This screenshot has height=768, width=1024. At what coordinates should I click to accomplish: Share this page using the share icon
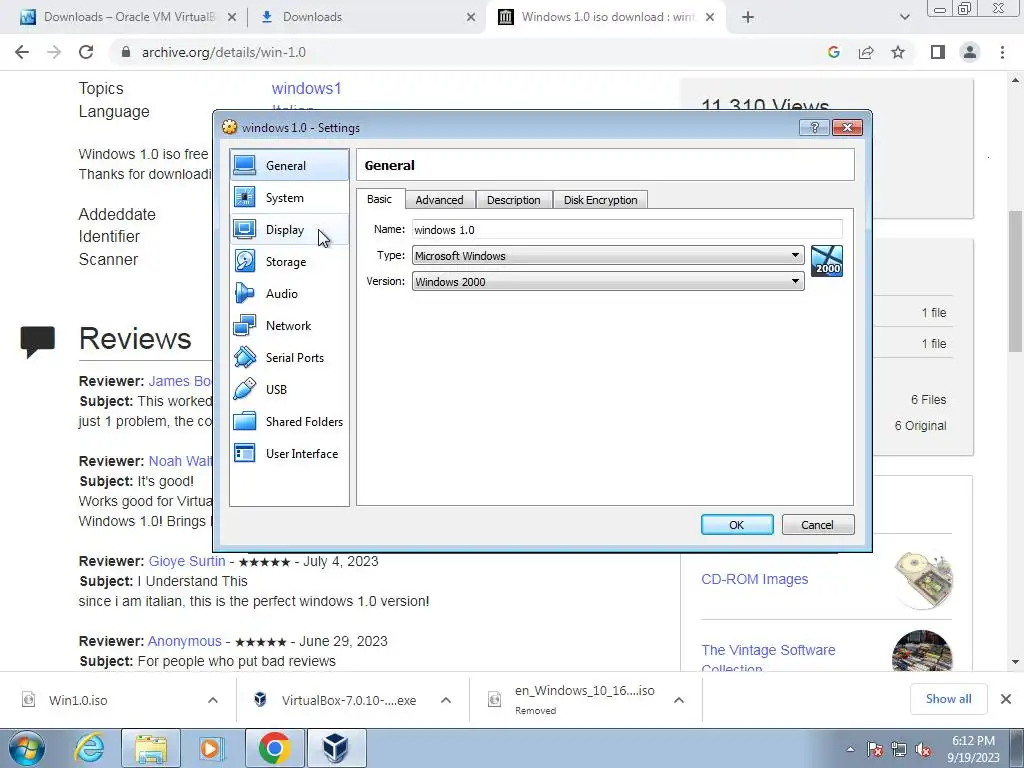click(866, 52)
